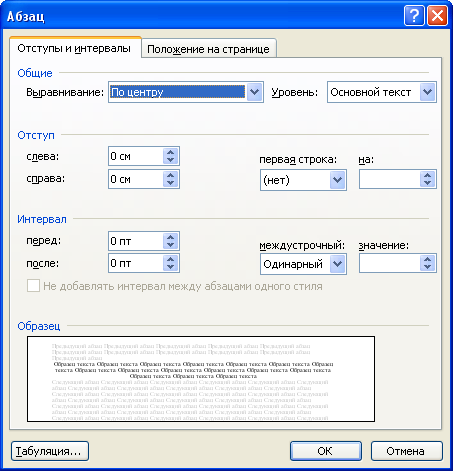Decrease the значение spacing amount
The image size is (453, 471).
[428, 267]
